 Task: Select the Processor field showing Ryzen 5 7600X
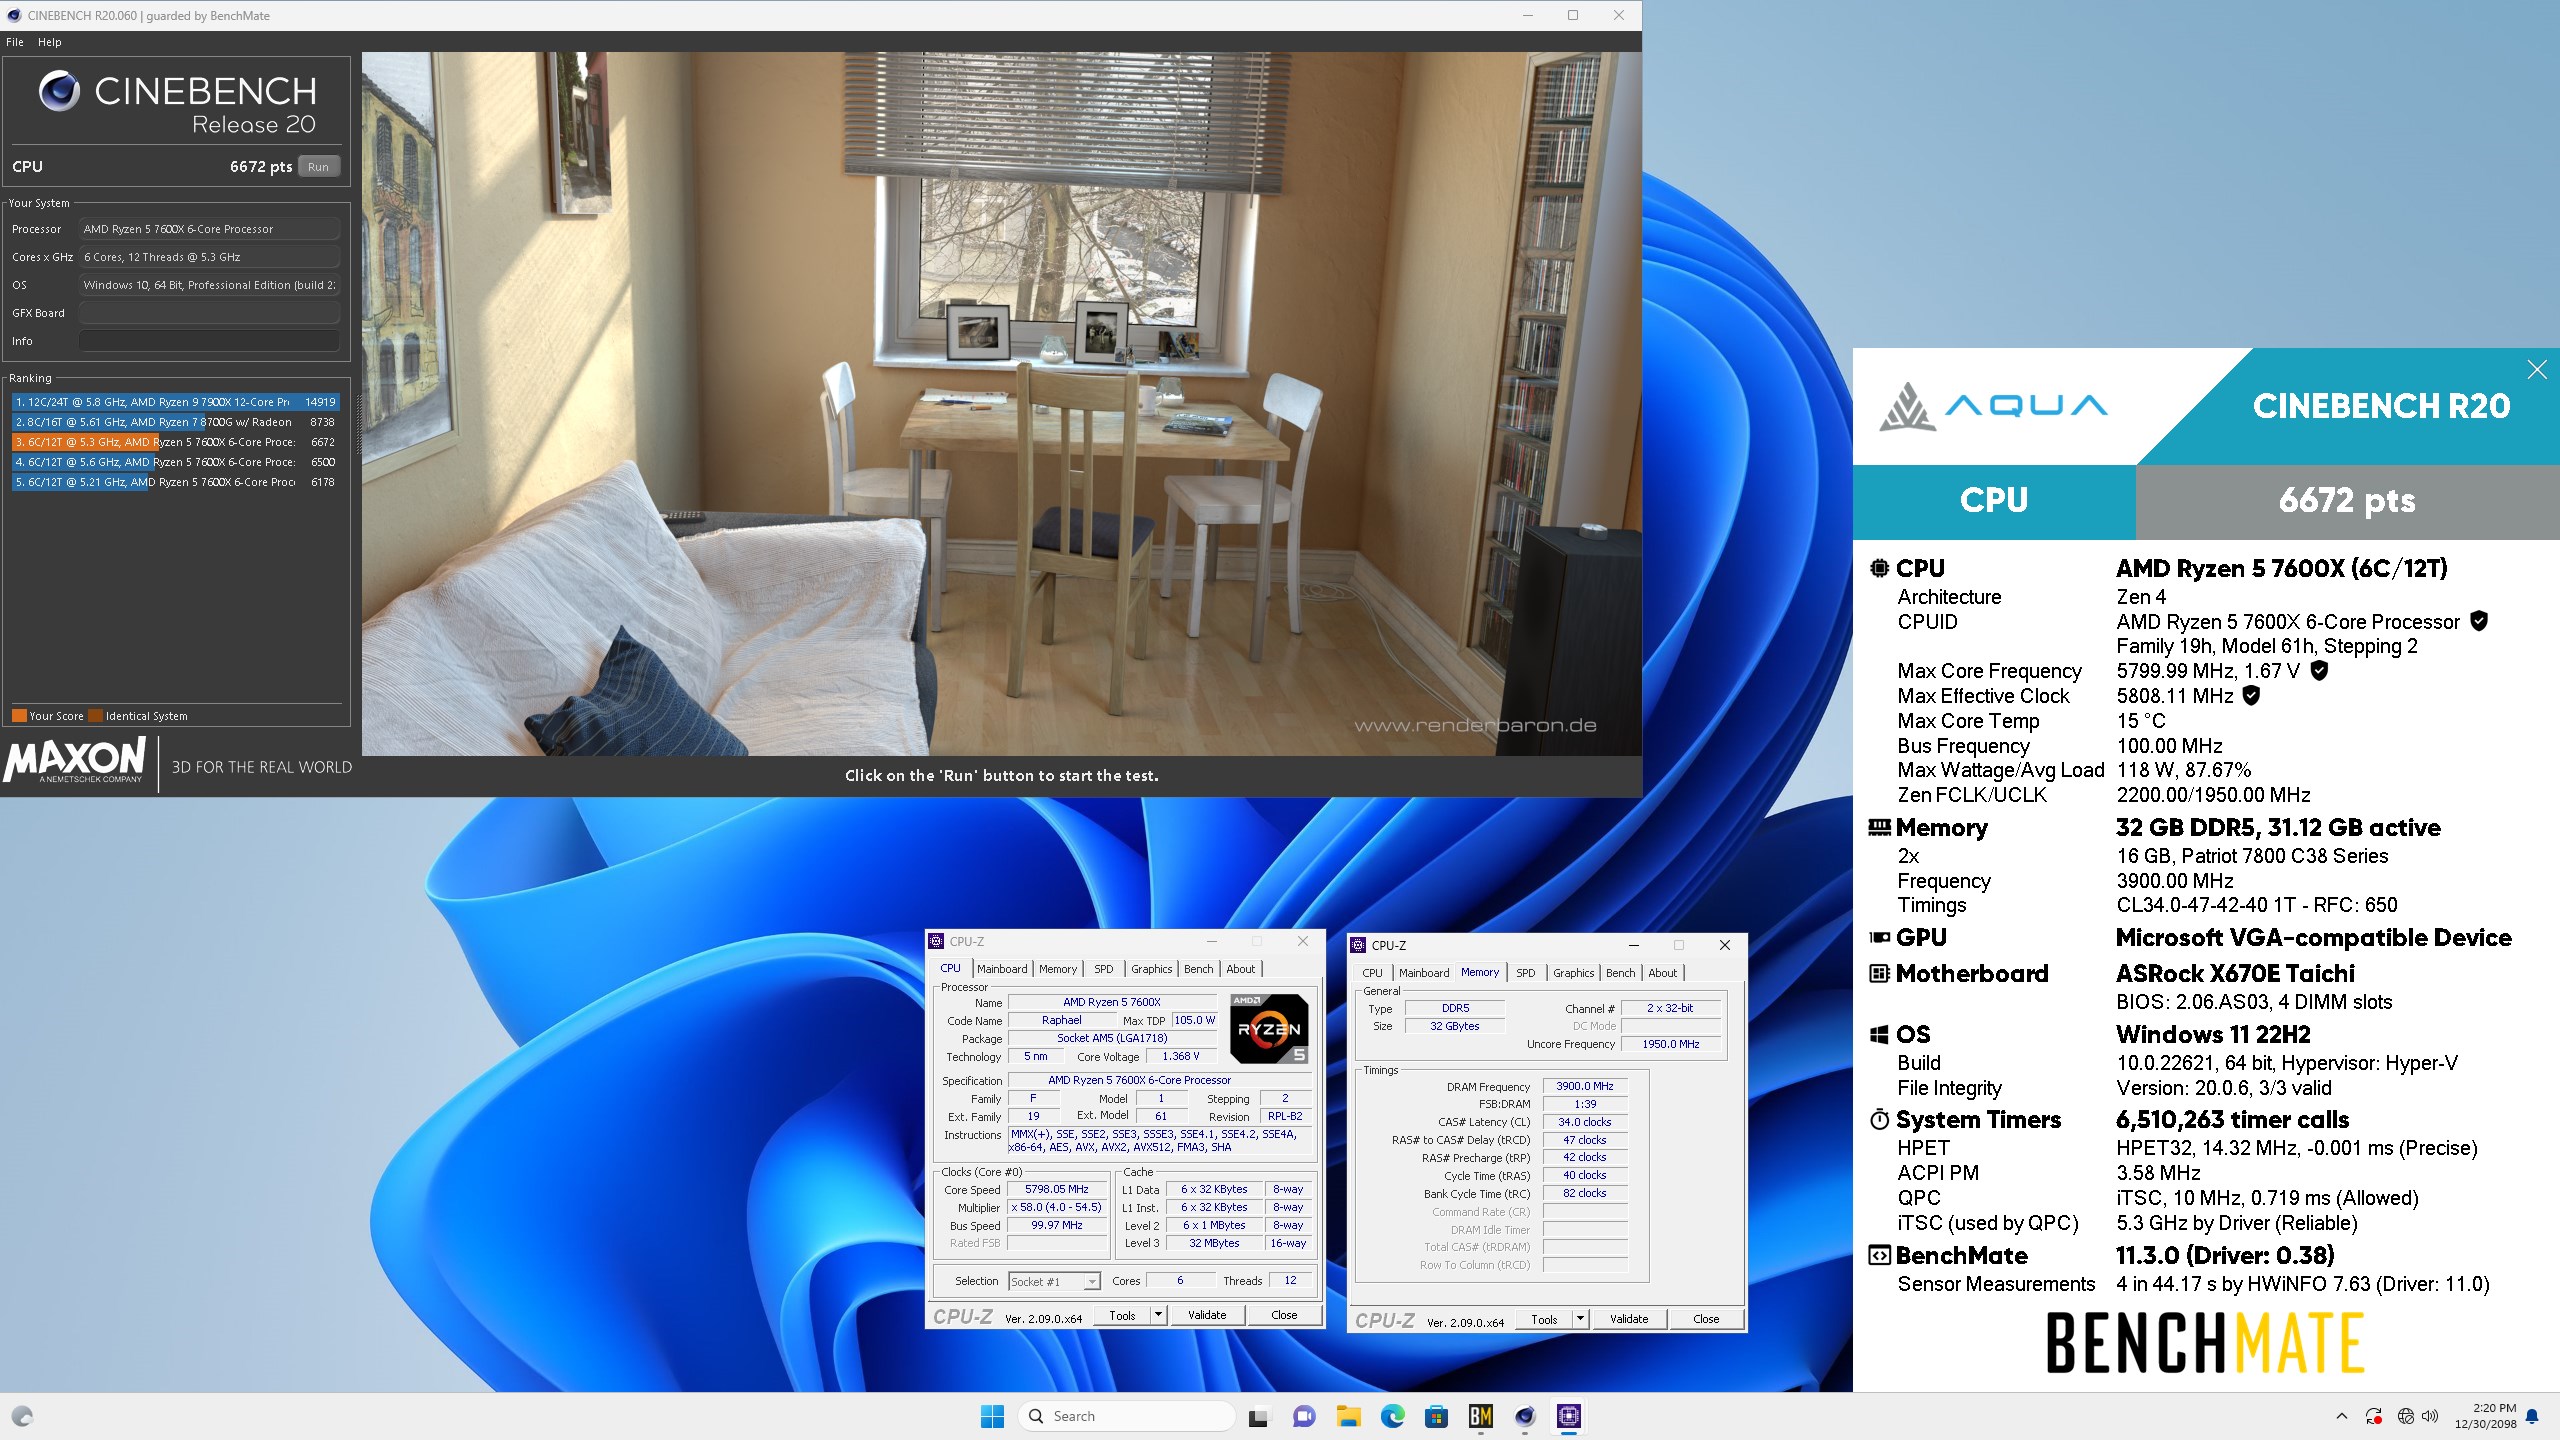209,229
